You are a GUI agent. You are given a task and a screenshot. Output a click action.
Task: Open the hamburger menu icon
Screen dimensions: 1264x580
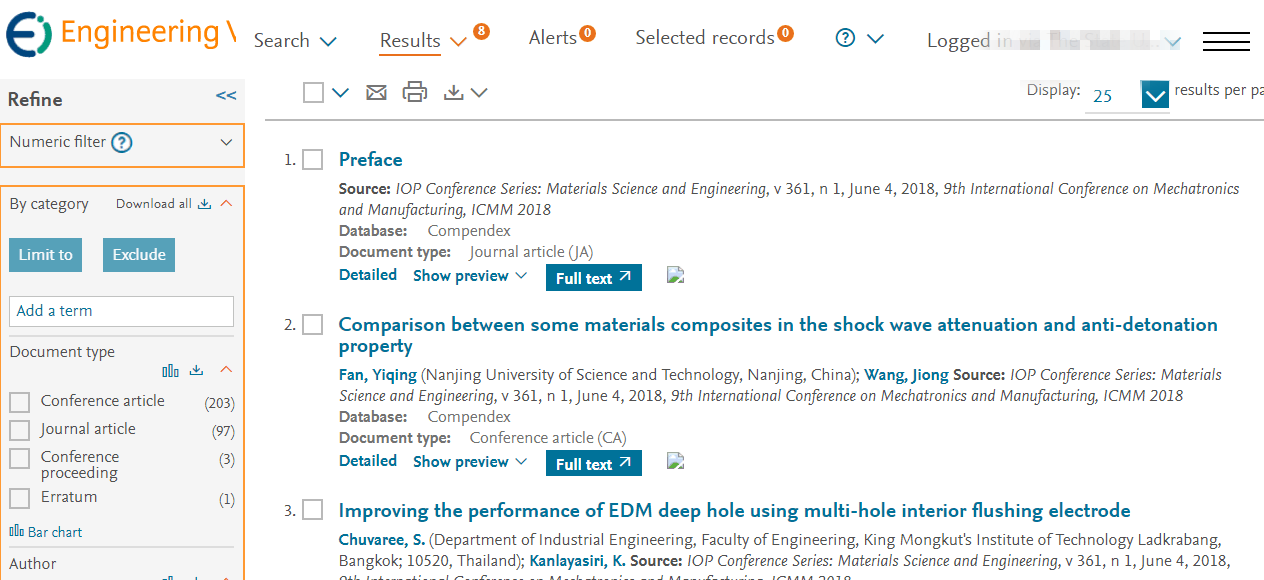(x=1226, y=41)
